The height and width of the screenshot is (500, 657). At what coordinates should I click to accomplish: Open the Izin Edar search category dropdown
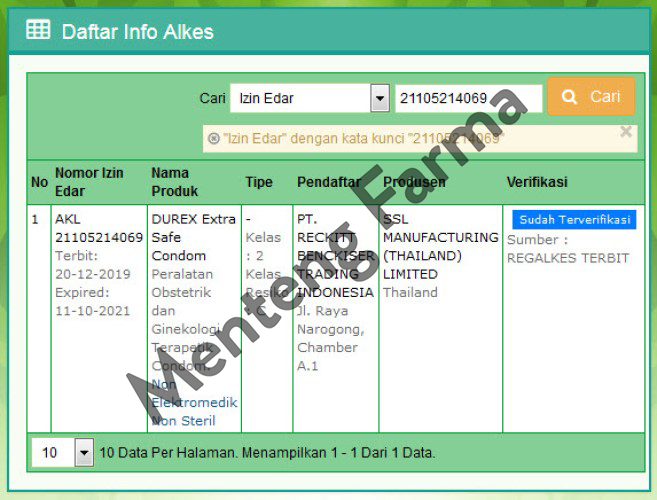[379, 98]
